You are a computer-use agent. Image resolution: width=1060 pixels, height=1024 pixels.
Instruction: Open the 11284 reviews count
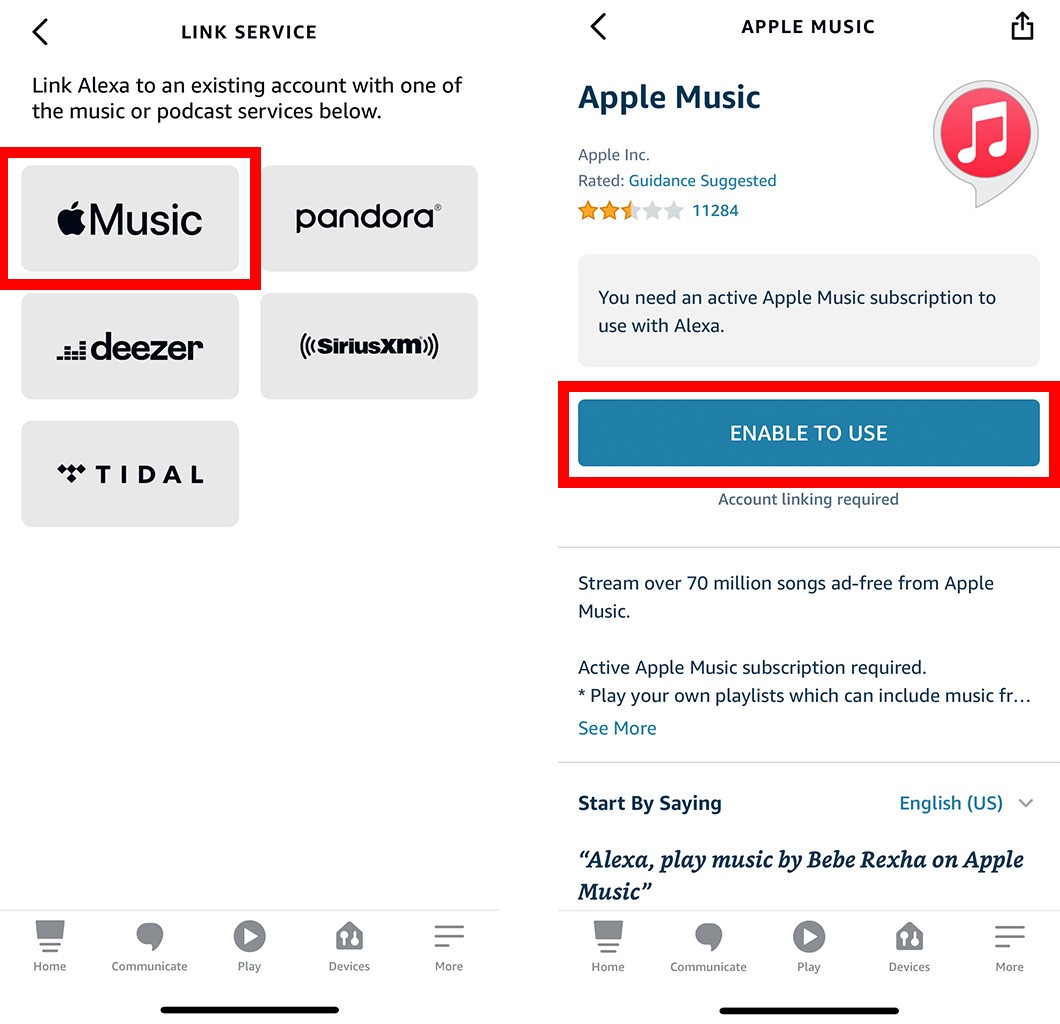coord(715,211)
